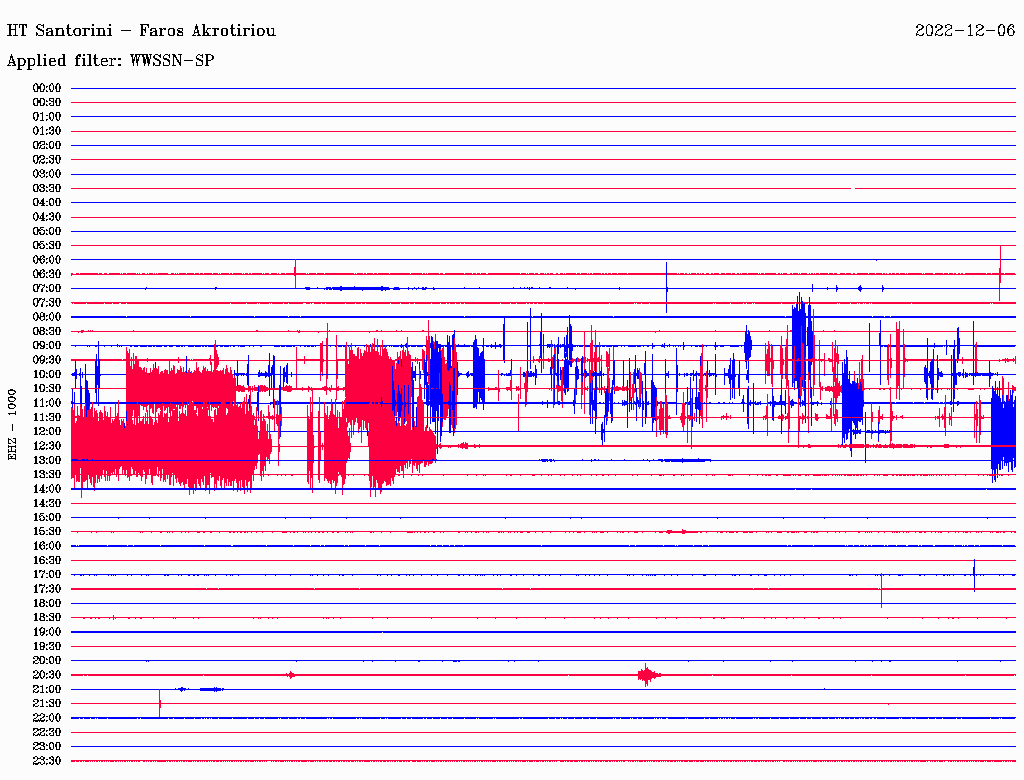Image resolution: width=1024 pixels, height=780 pixels.
Task: Click the 18:30 time label
Action: click(x=46, y=618)
